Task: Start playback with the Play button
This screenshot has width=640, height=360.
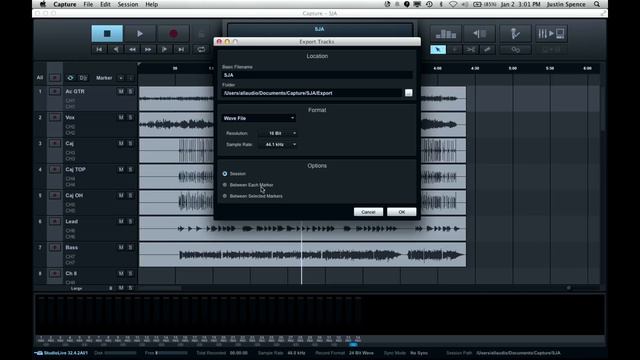Action: pyautogui.click(x=140, y=33)
